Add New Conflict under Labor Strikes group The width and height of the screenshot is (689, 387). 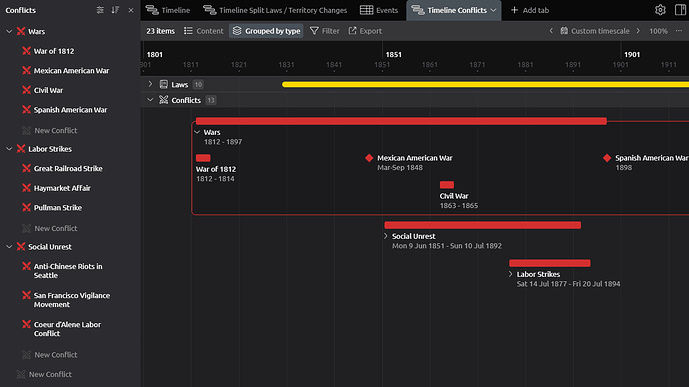[x=55, y=228]
